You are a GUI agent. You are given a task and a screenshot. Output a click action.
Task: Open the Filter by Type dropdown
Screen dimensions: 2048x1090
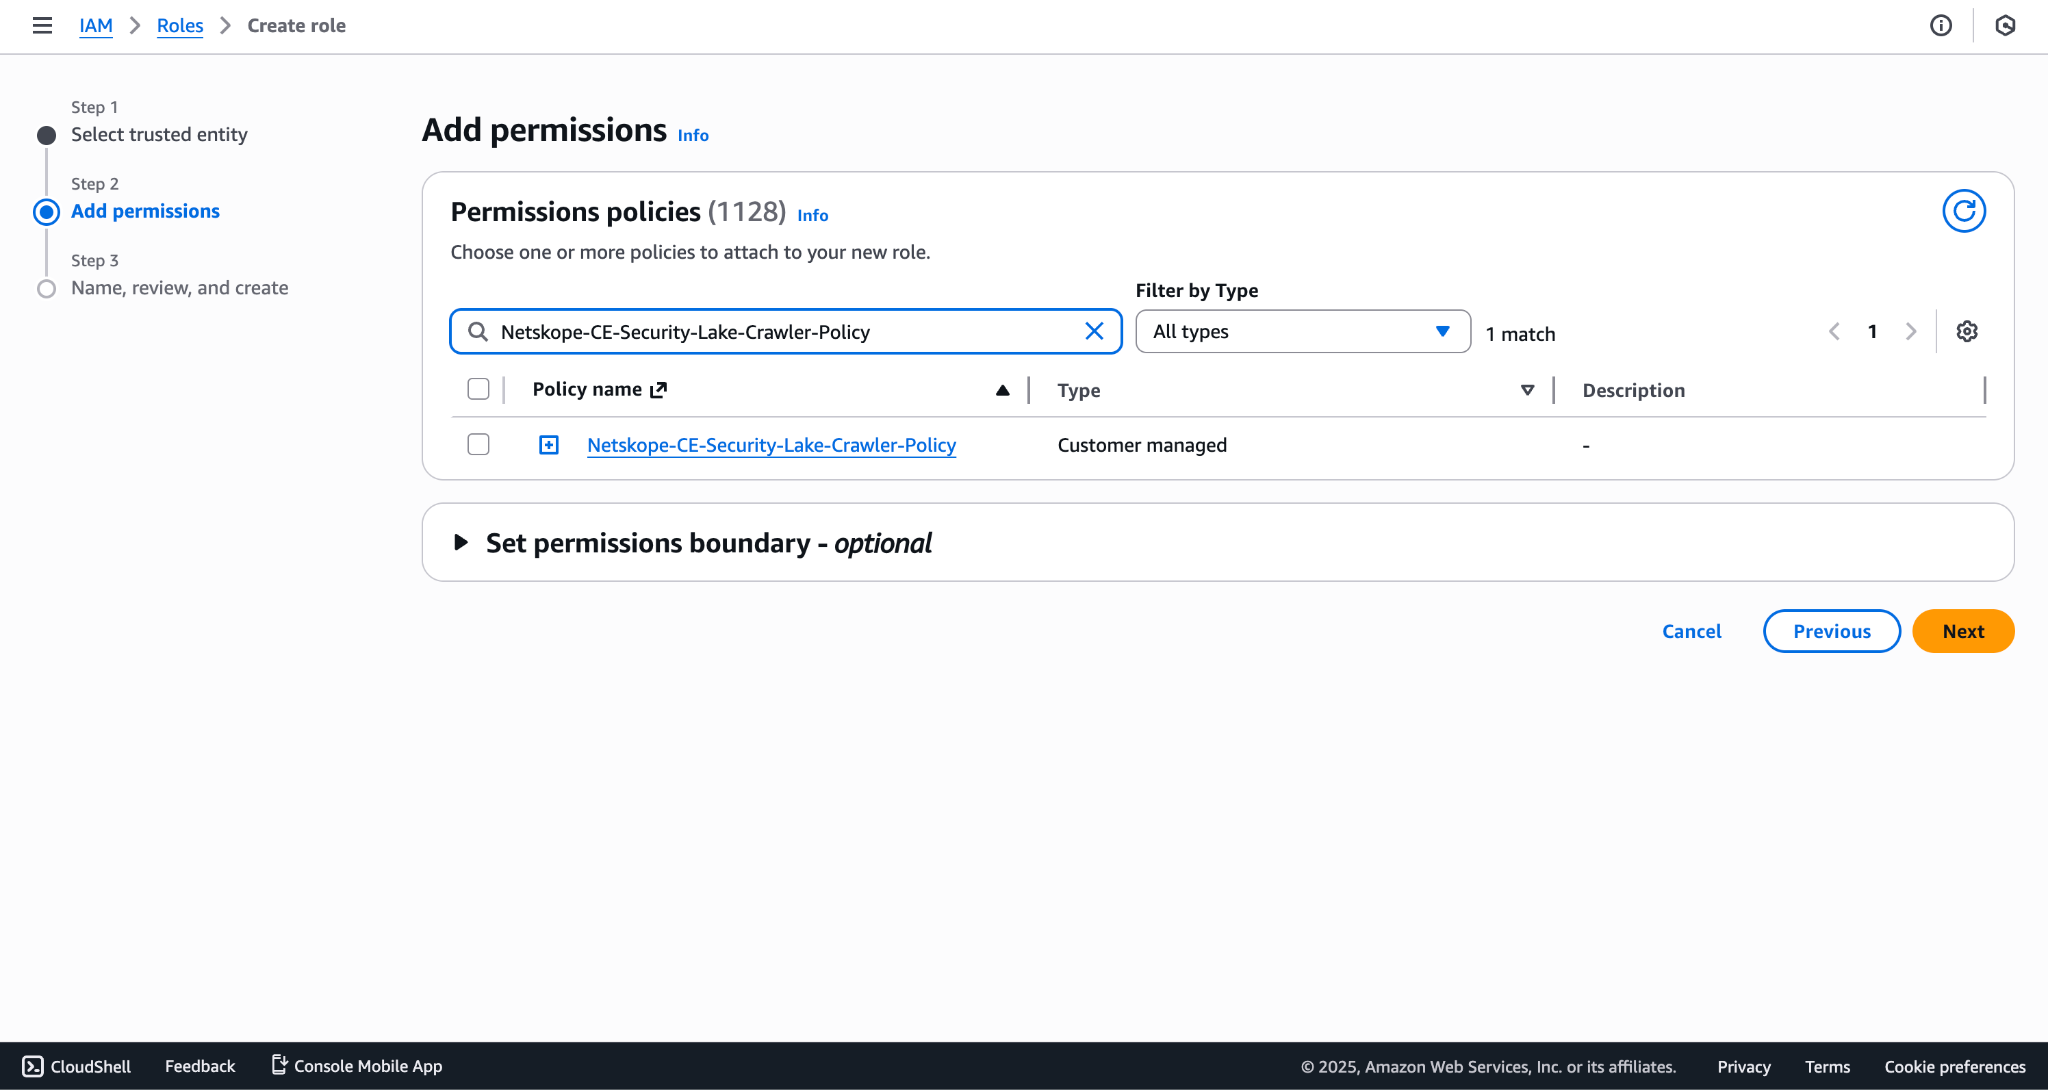(1303, 331)
